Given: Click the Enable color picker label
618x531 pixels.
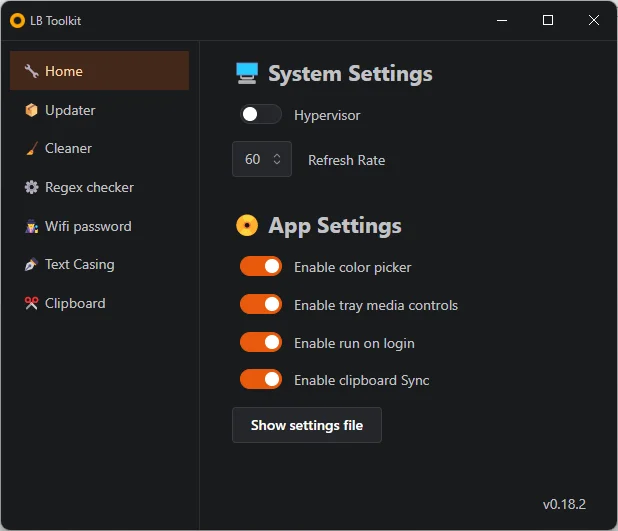Looking at the screenshot, I should [353, 268].
